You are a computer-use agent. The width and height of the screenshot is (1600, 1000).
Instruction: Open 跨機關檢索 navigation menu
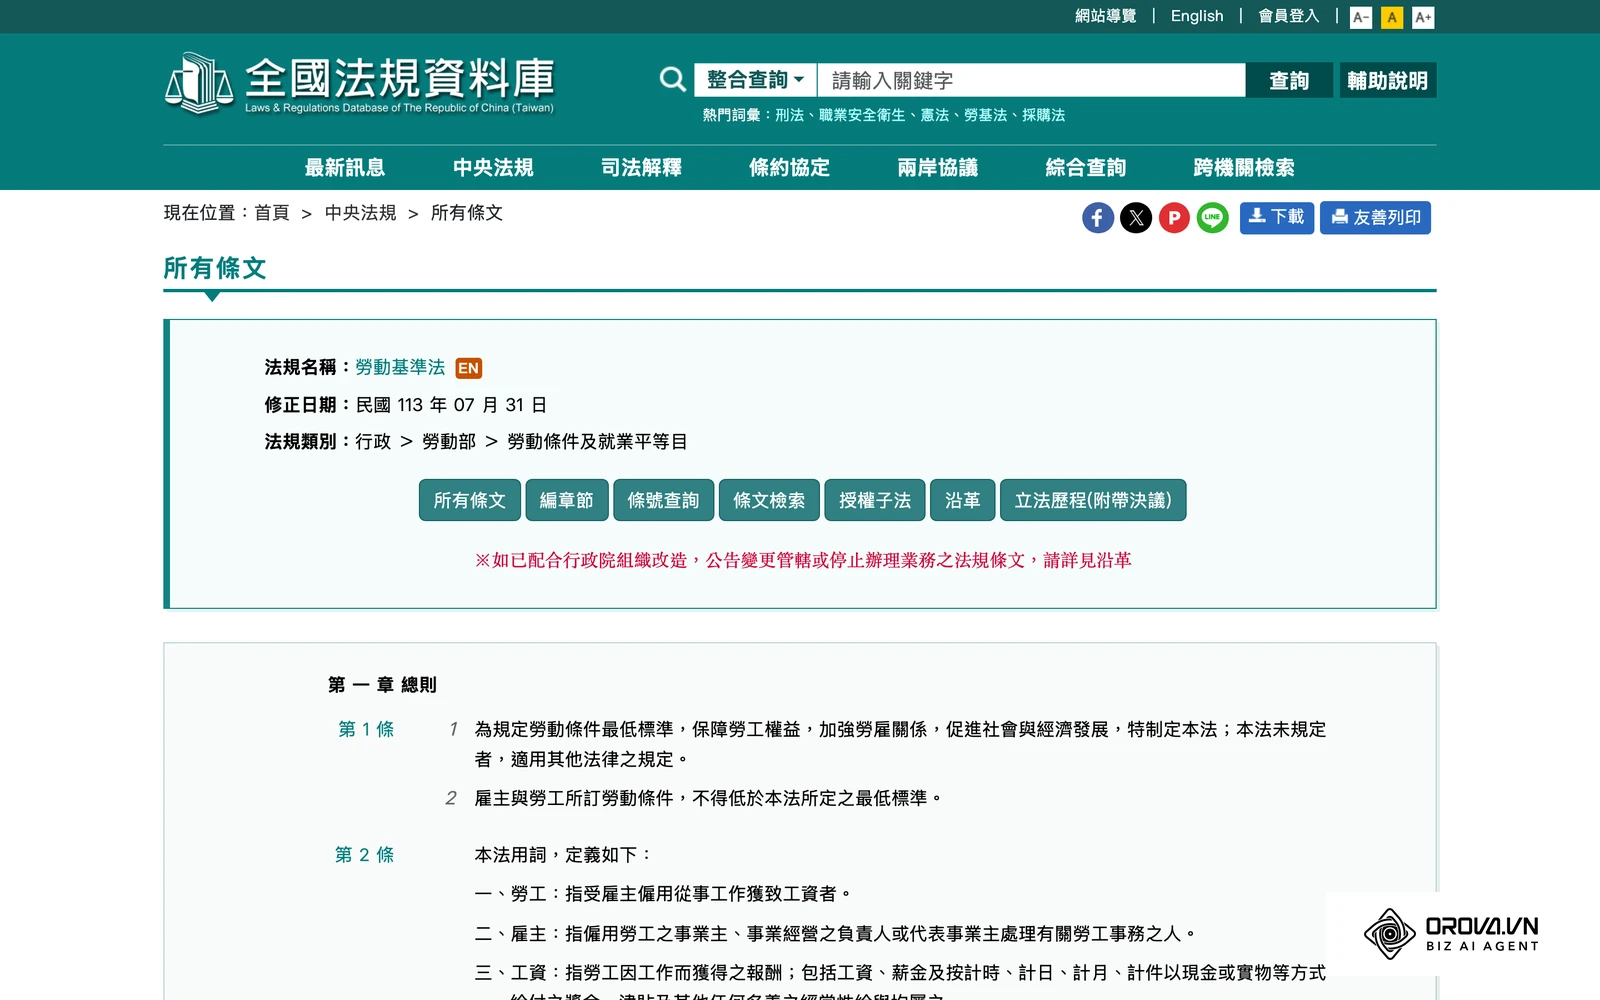[1243, 168]
